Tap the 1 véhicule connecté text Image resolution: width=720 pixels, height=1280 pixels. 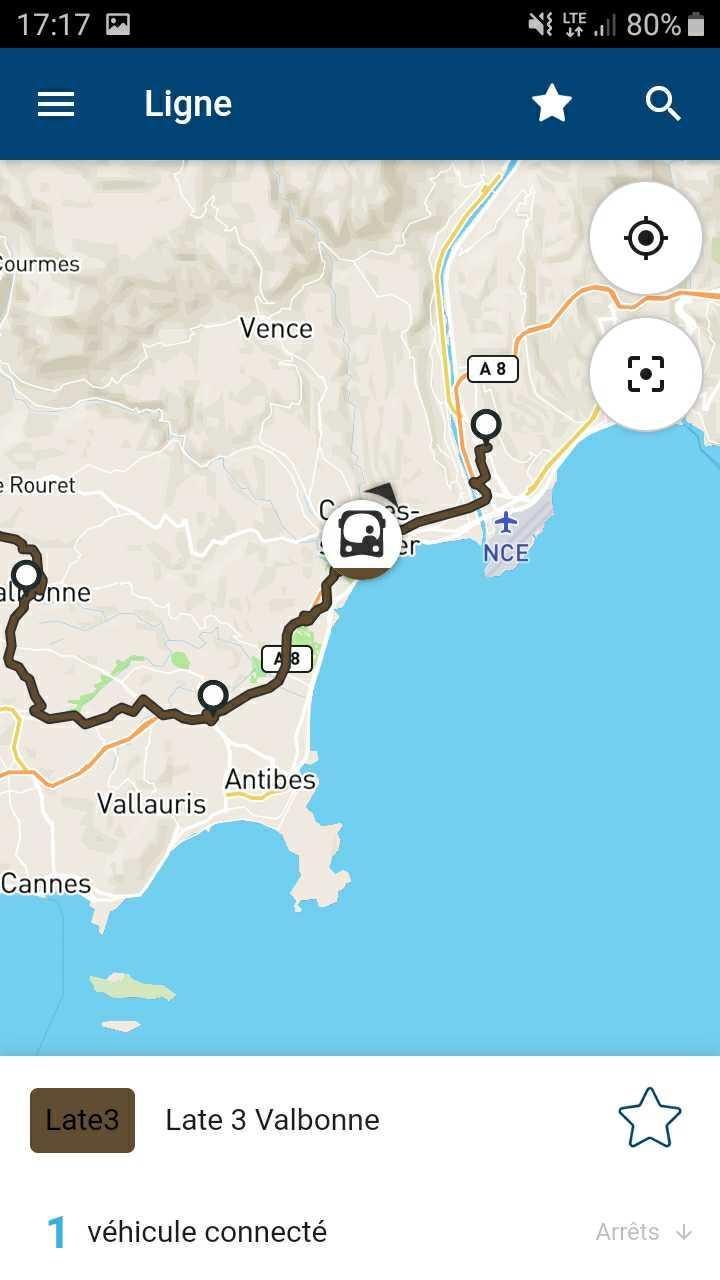tap(187, 1232)
